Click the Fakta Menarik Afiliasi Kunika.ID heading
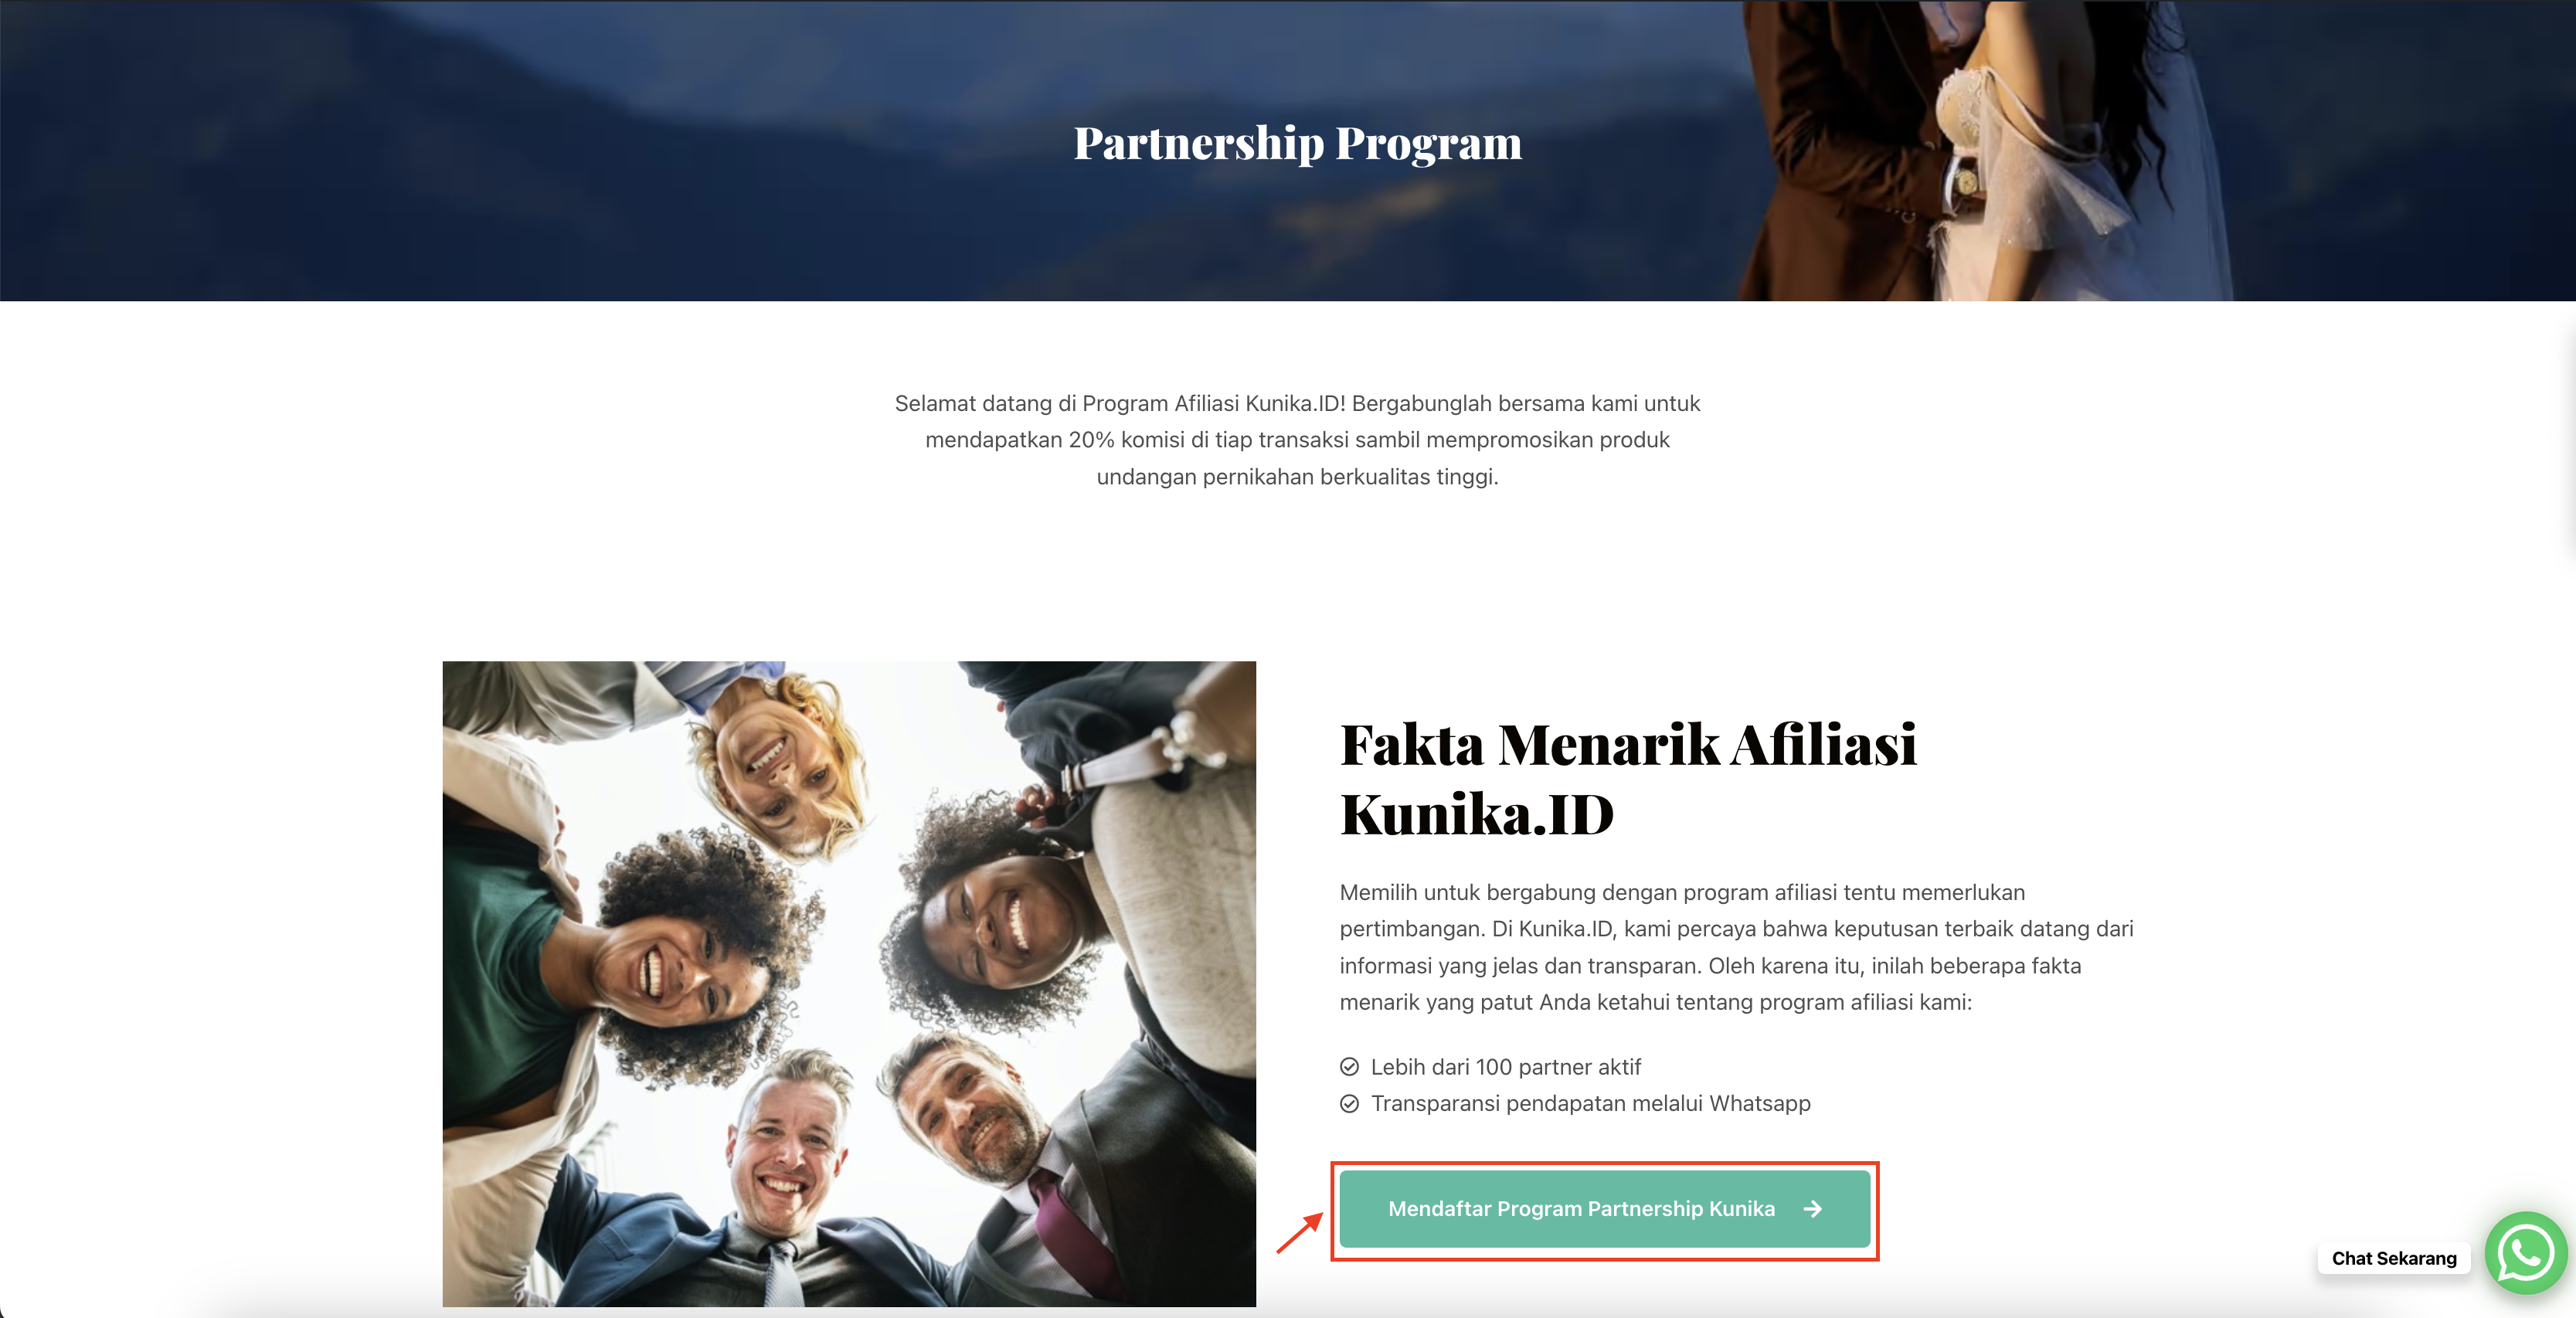The image size is (2576, 1318). coord(1628,779)
